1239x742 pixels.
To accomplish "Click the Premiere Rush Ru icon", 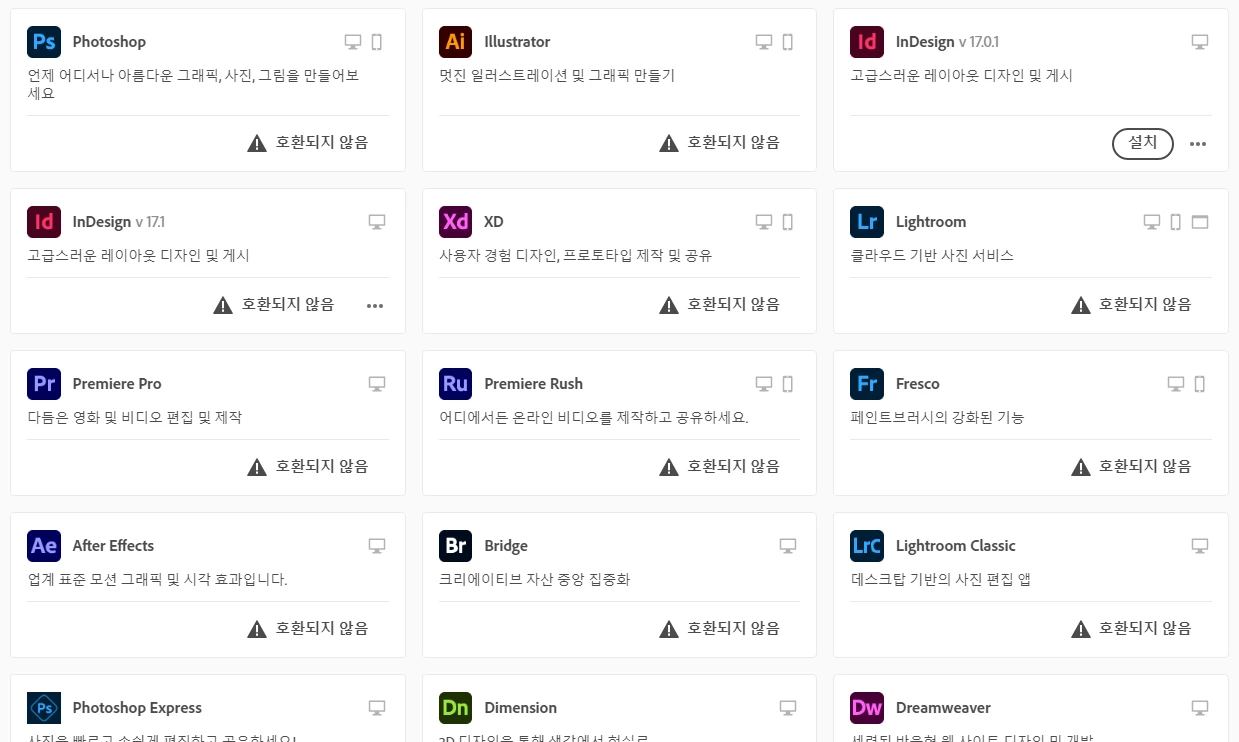I will click(x=455, y=384).
